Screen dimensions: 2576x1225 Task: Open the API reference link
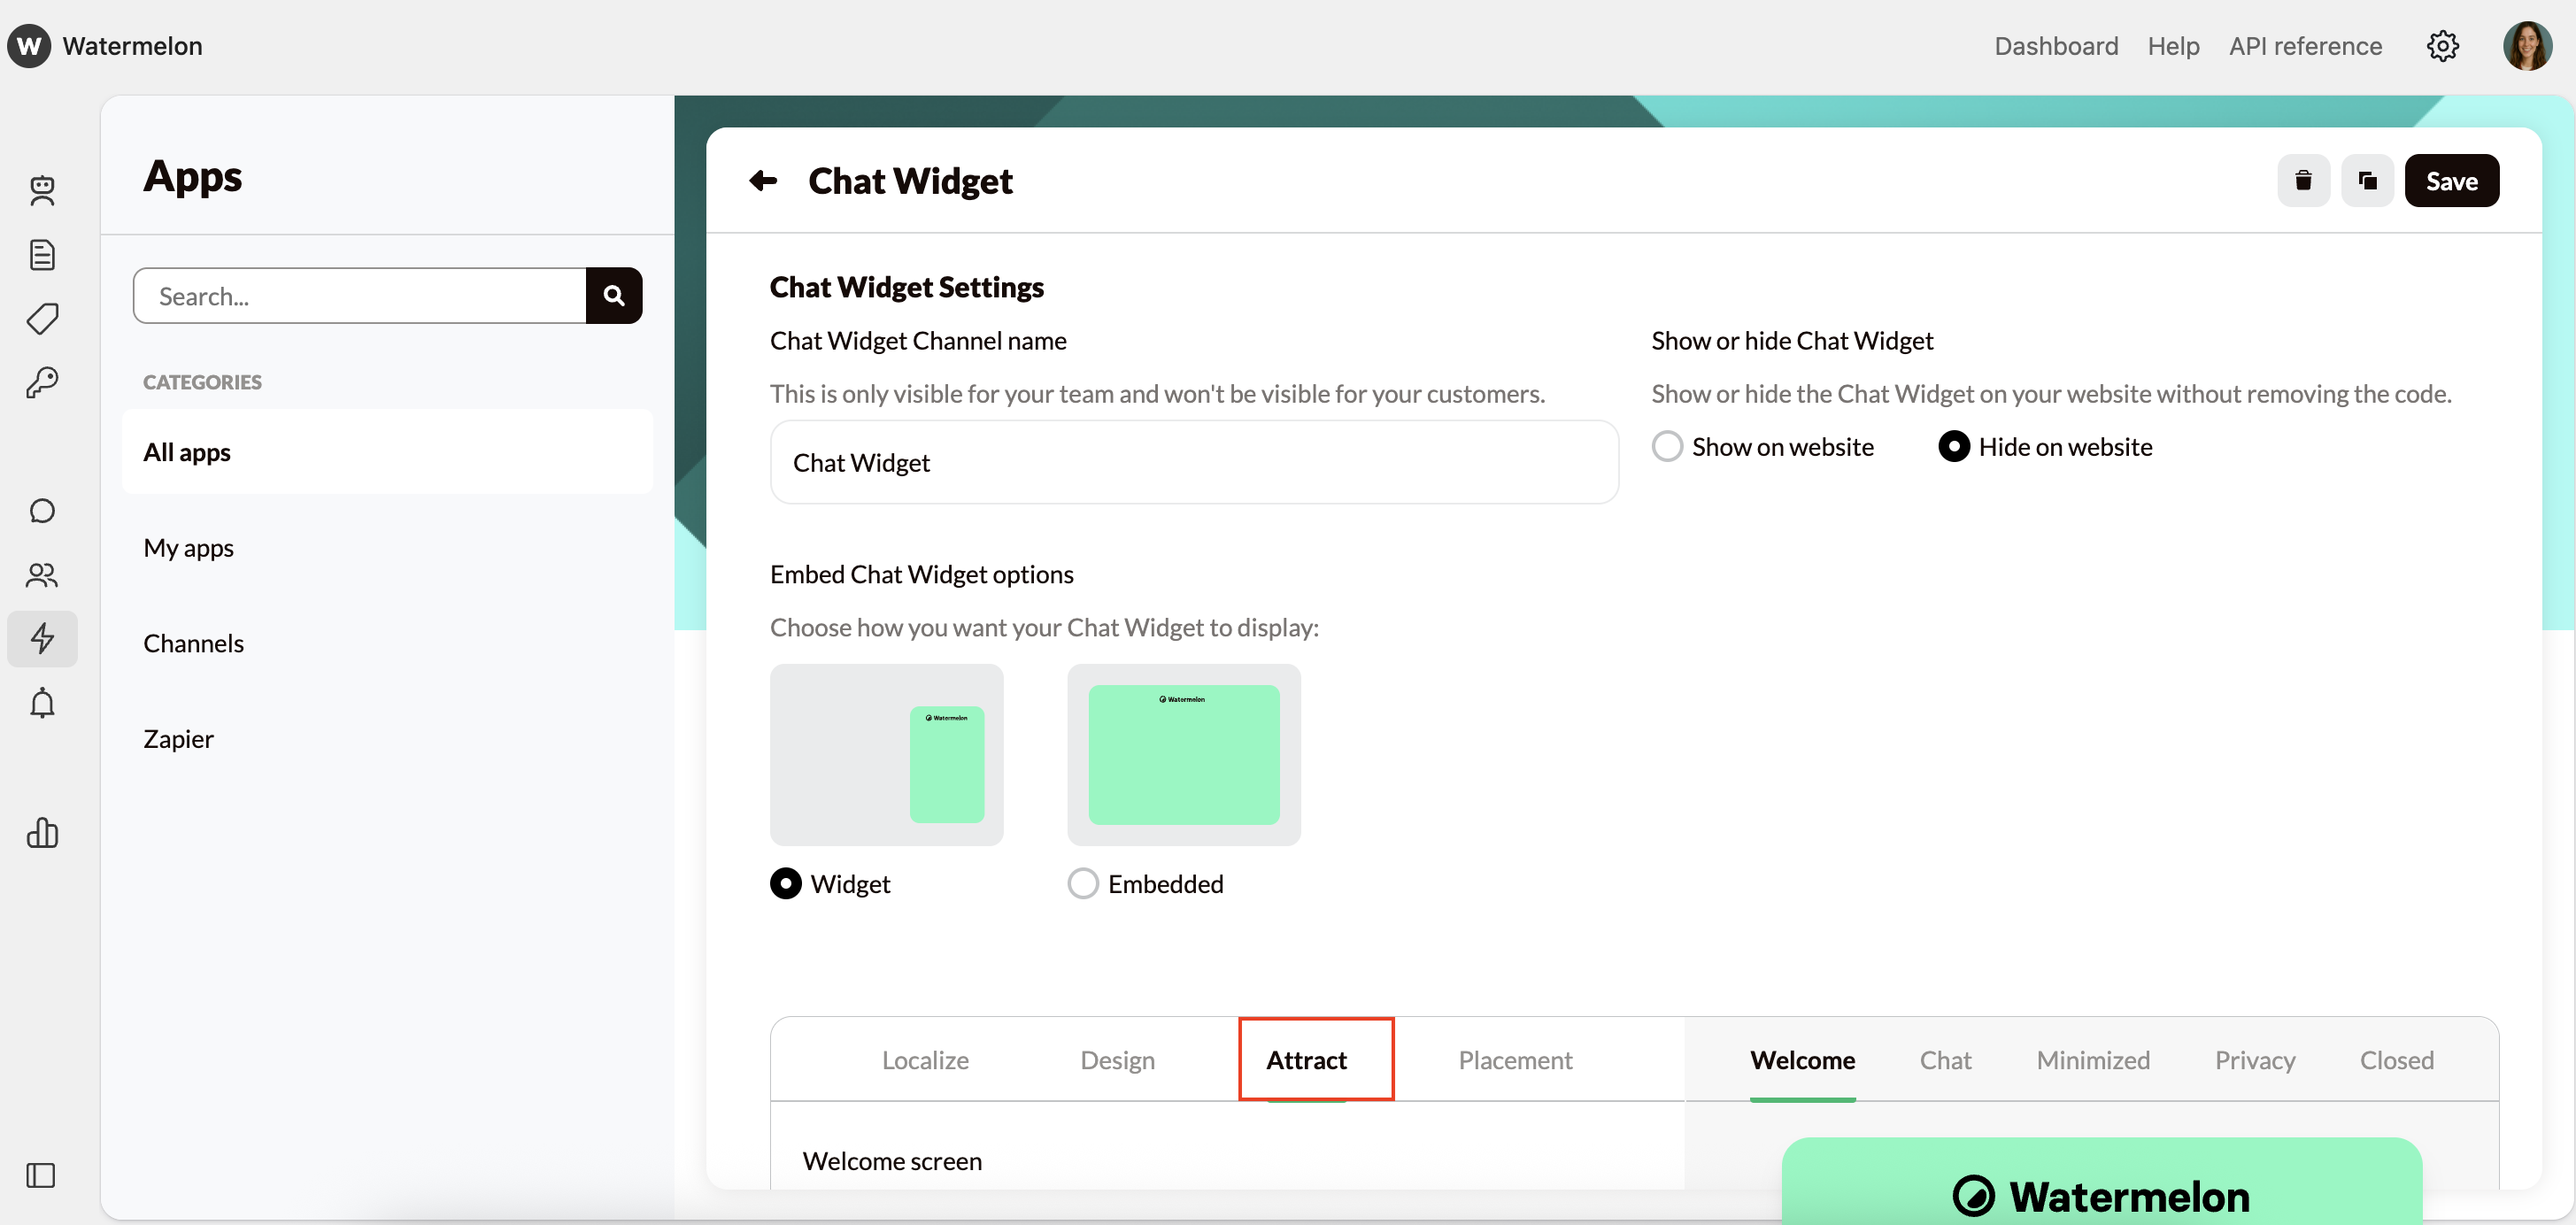(2304, 46)
